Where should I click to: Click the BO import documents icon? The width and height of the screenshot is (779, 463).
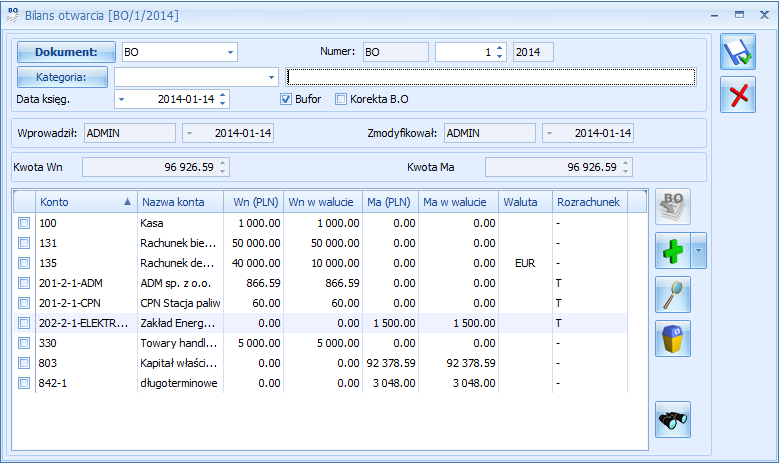(x=673, y=207)
